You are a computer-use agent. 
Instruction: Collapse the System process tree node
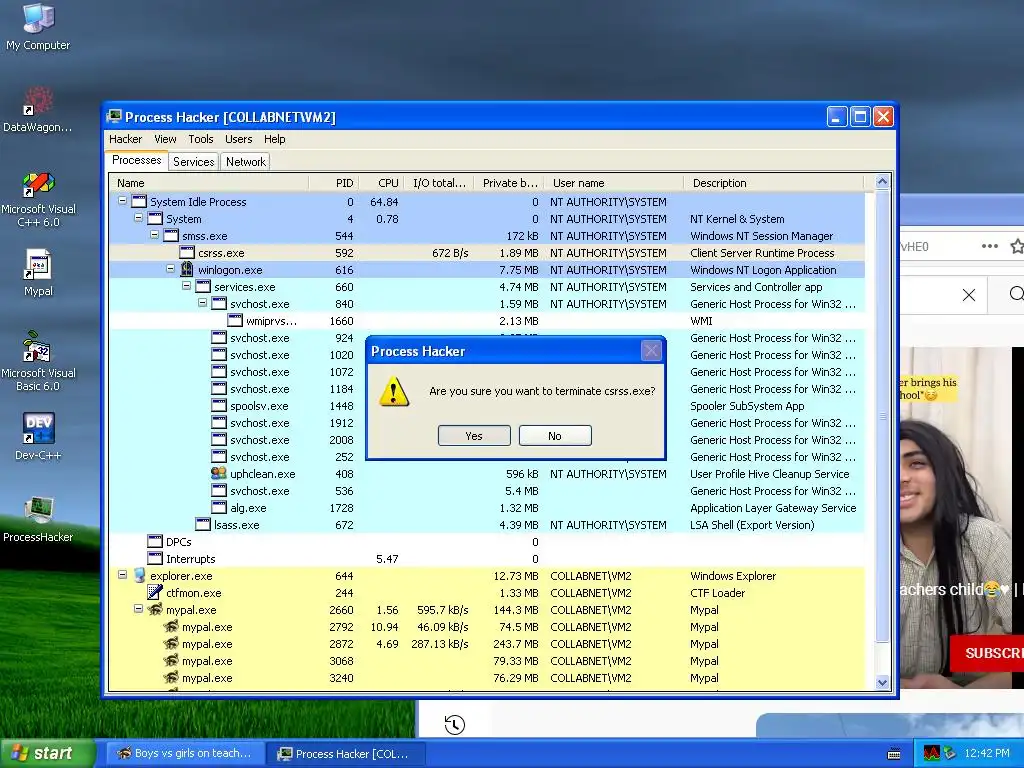(138, 218)
